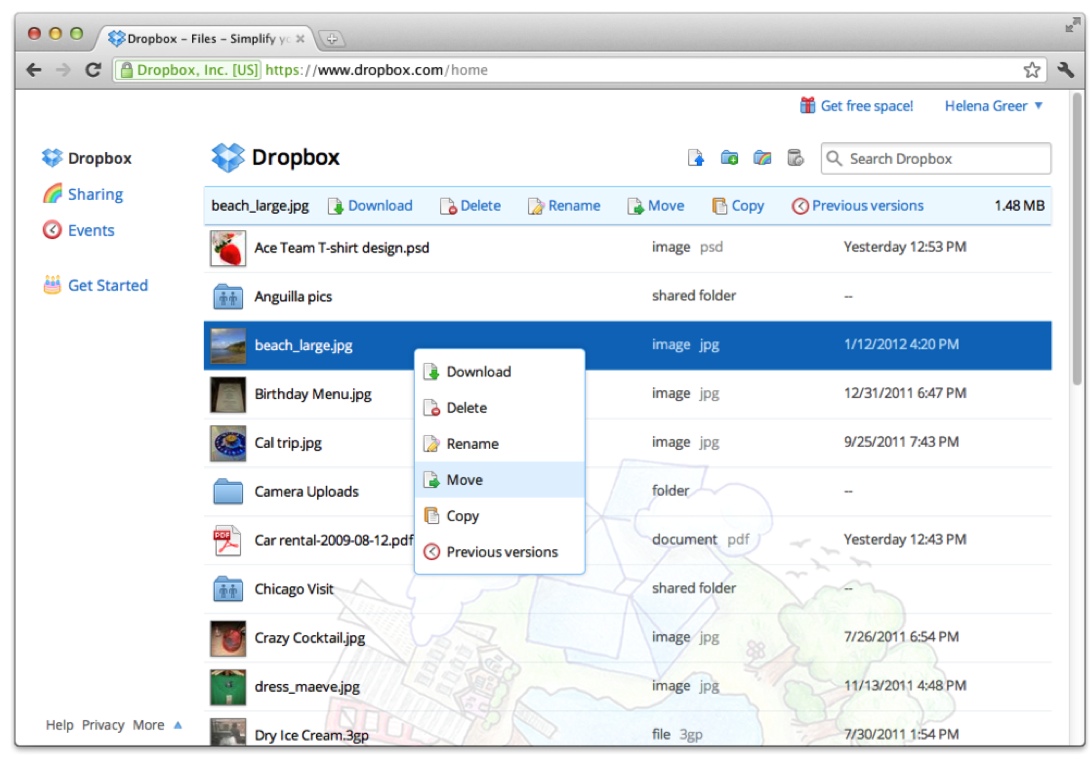Open the Privacy footer link
1092x778 pixels.
pyautogui.click(x=103, y=725)
